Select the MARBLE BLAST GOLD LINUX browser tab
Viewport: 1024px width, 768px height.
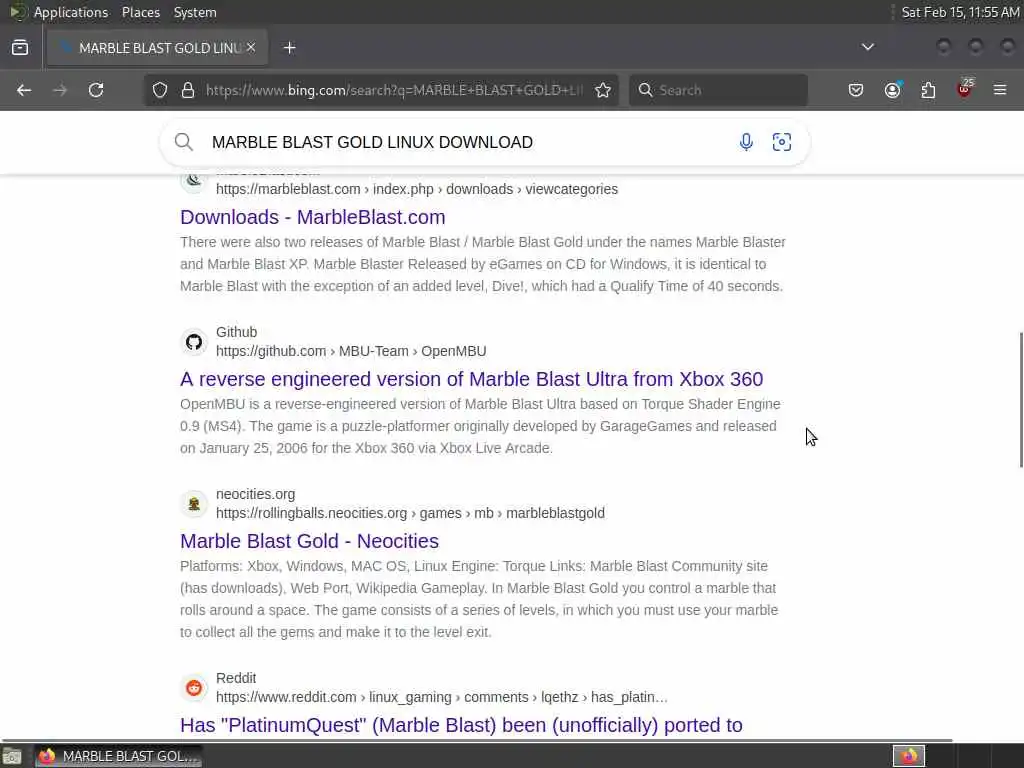click(157, 48)
